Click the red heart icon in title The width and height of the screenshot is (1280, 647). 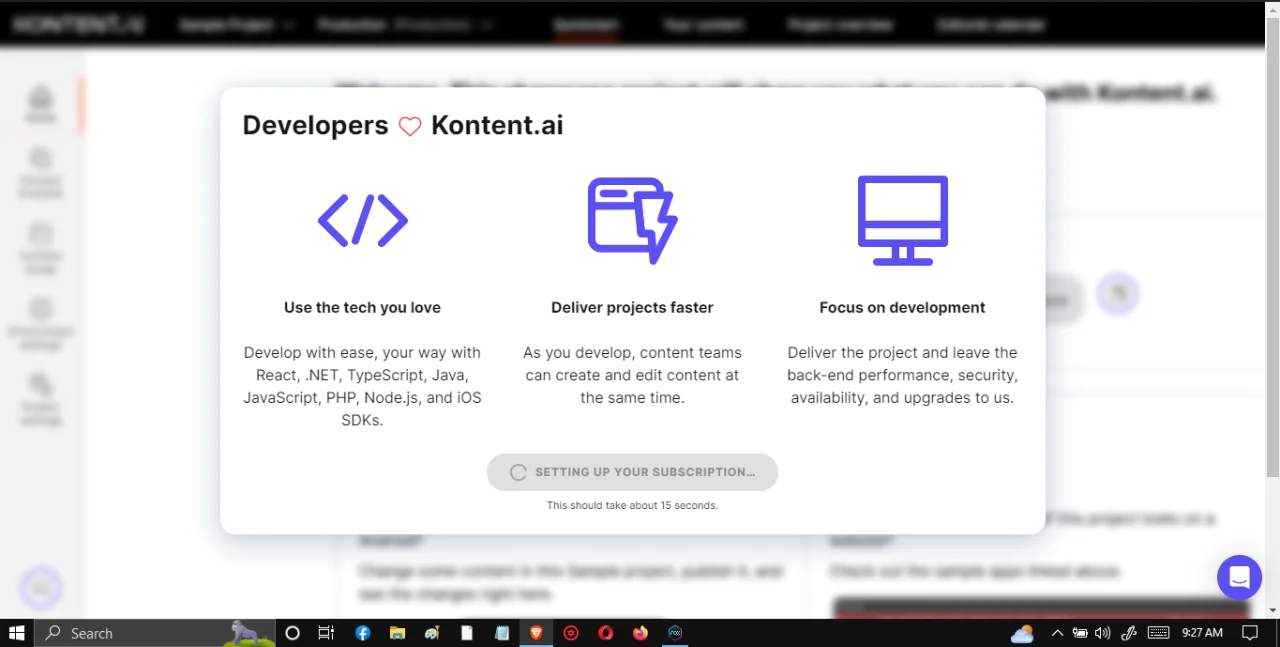pyautogui.click(x=410, y=126)
